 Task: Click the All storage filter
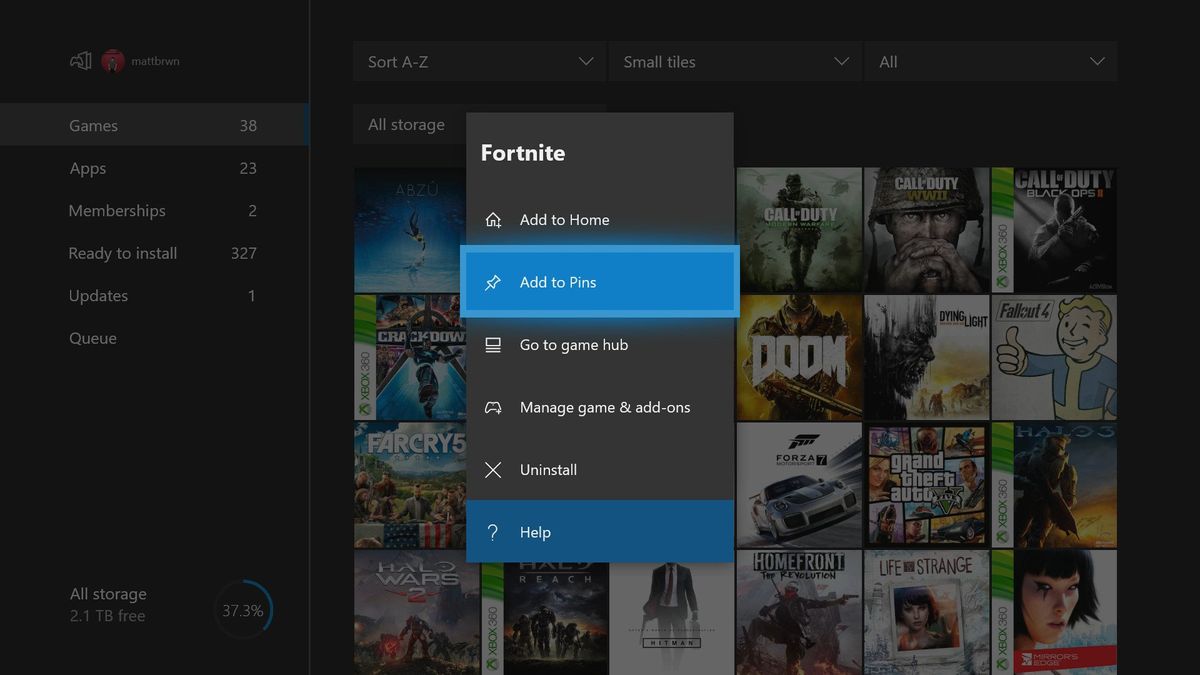[x=406, y=124]
